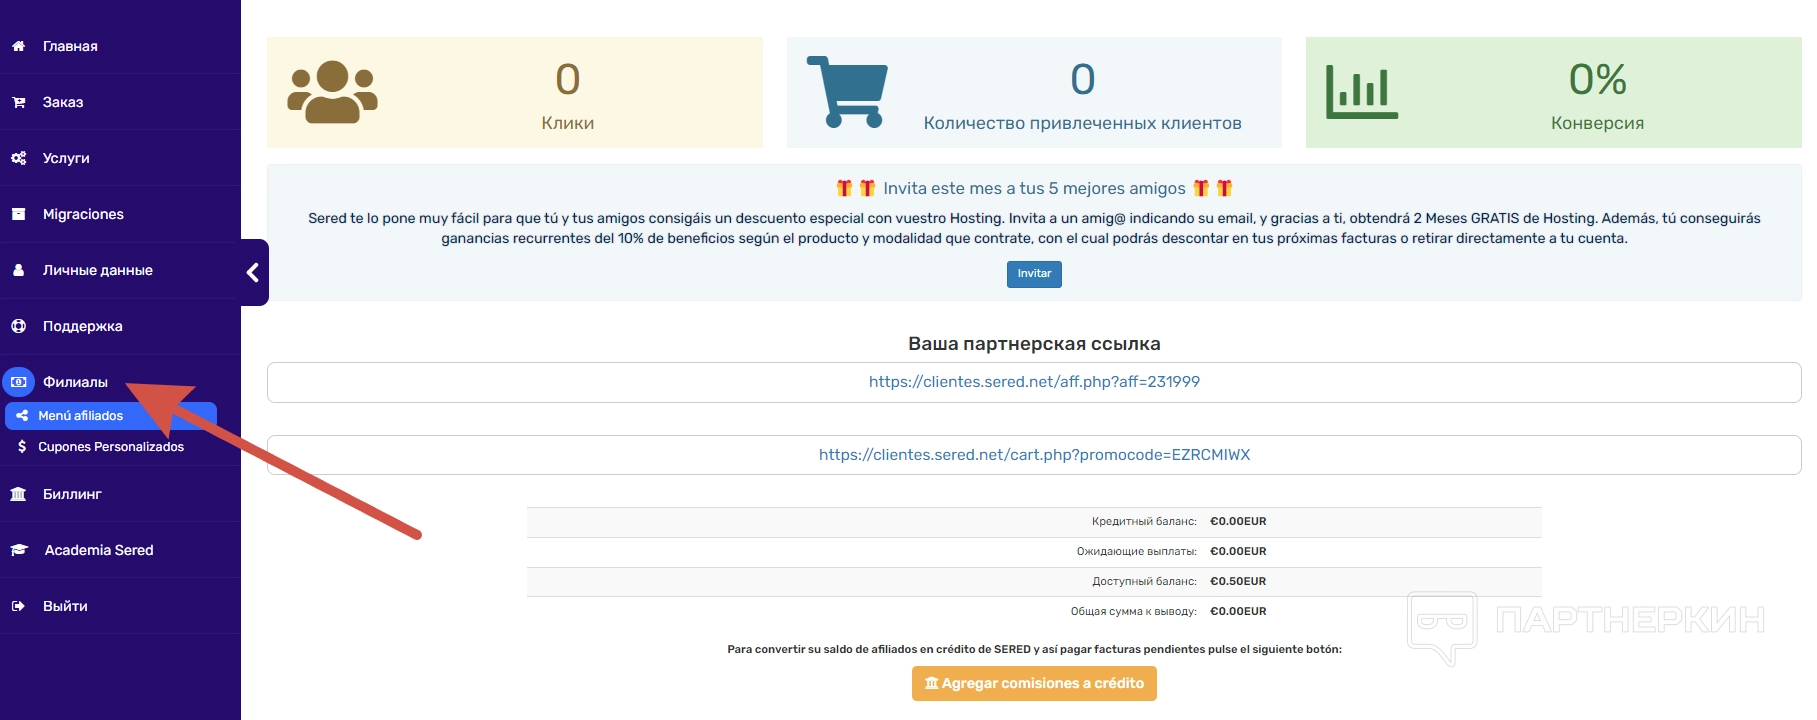Image resolution: width=1817 pixels, height=720 pixels.
Task: Click the Доступный баланс amount €0.50EUR
Action: pyautogui.click(x=1238, y=582)
